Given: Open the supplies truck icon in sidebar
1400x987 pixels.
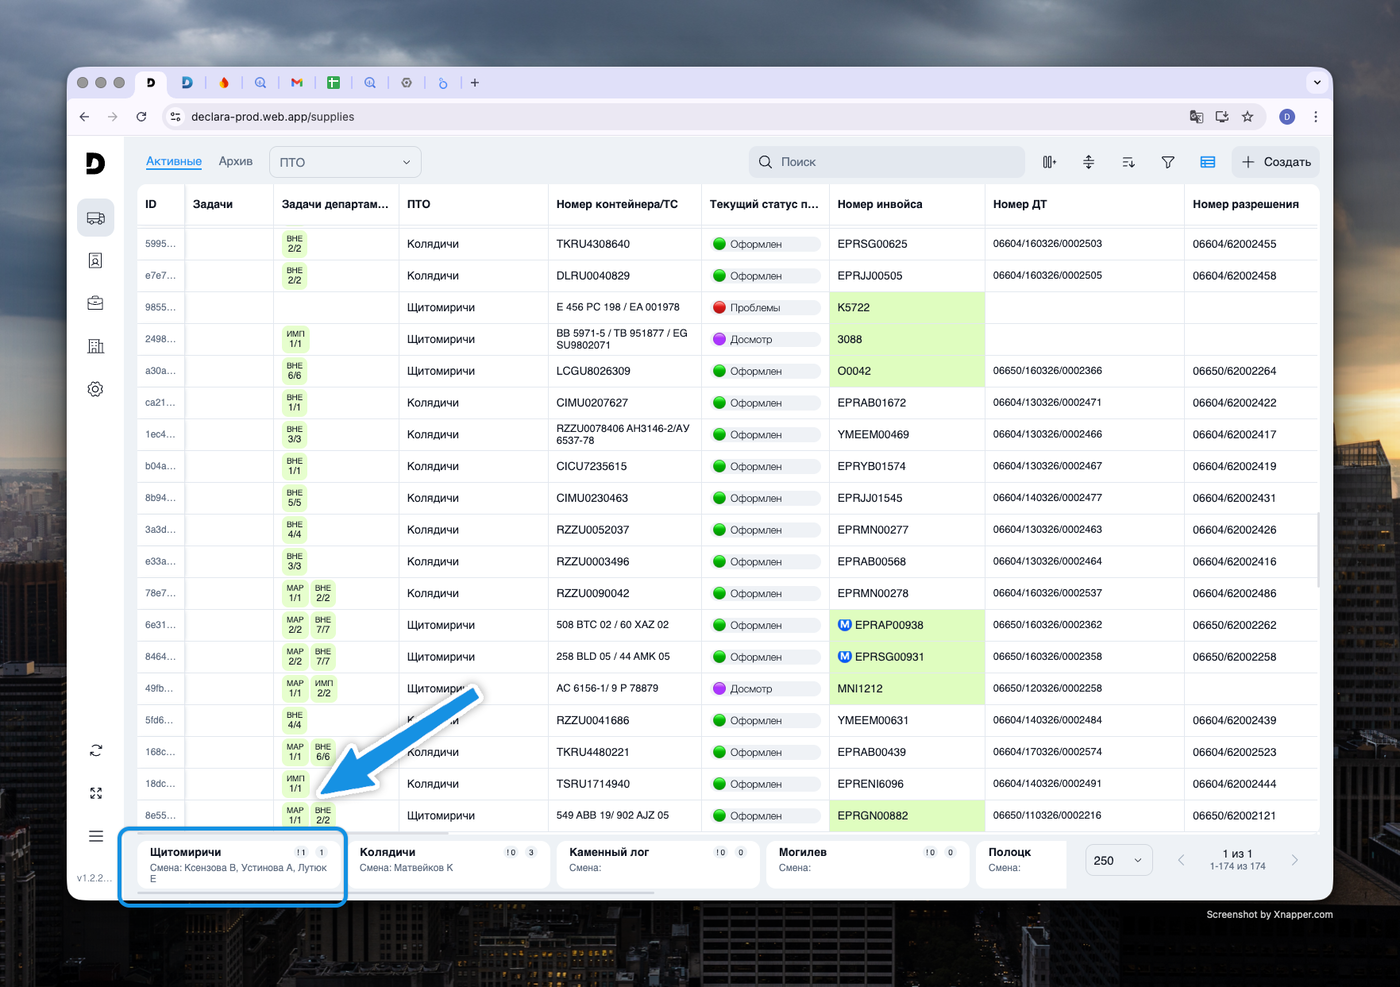Looking at the screenshot, I should [96, 218].
